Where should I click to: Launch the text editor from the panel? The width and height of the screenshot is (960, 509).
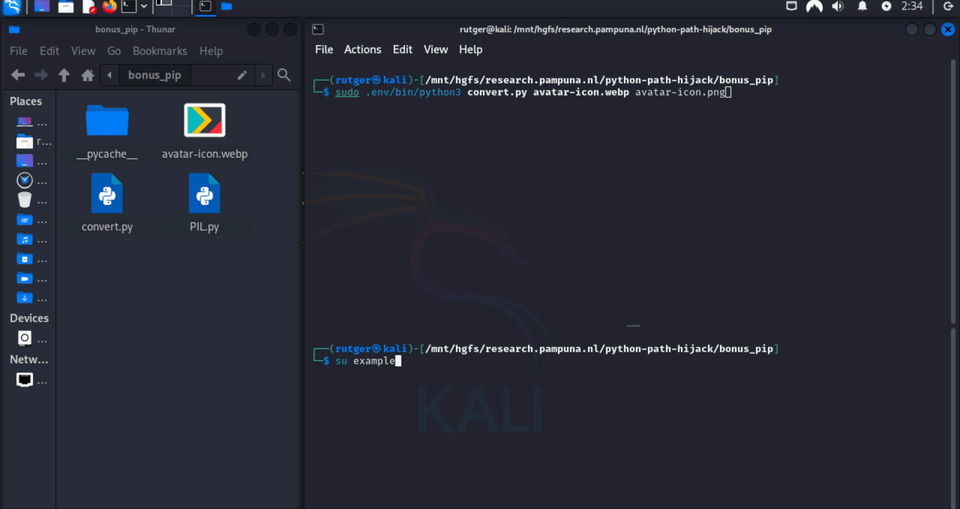89,7
